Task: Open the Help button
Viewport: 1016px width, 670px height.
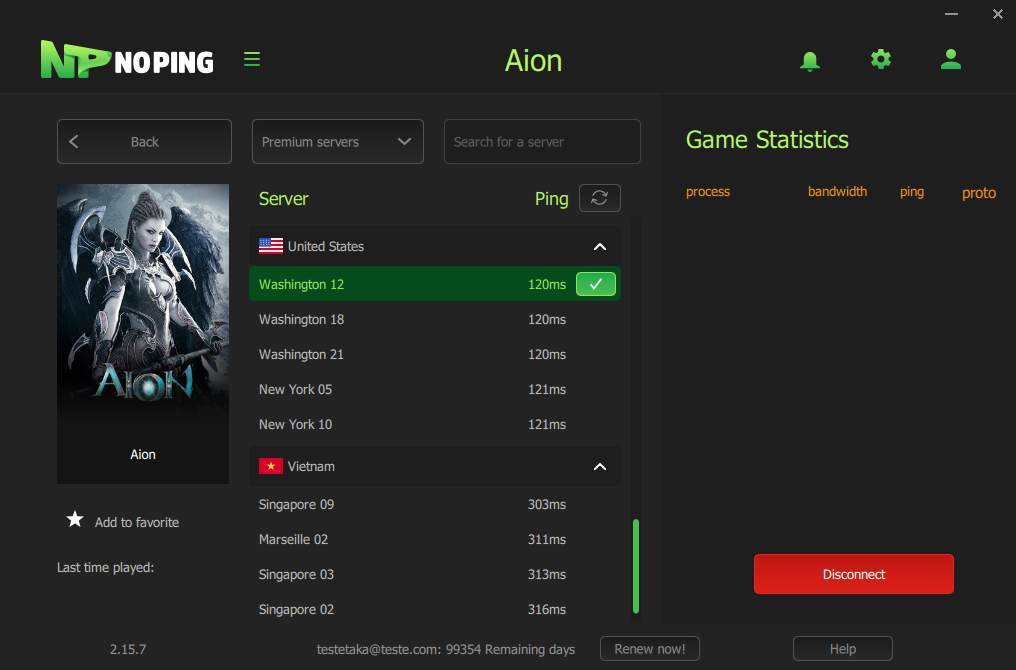Action: [x=842, y=649]
